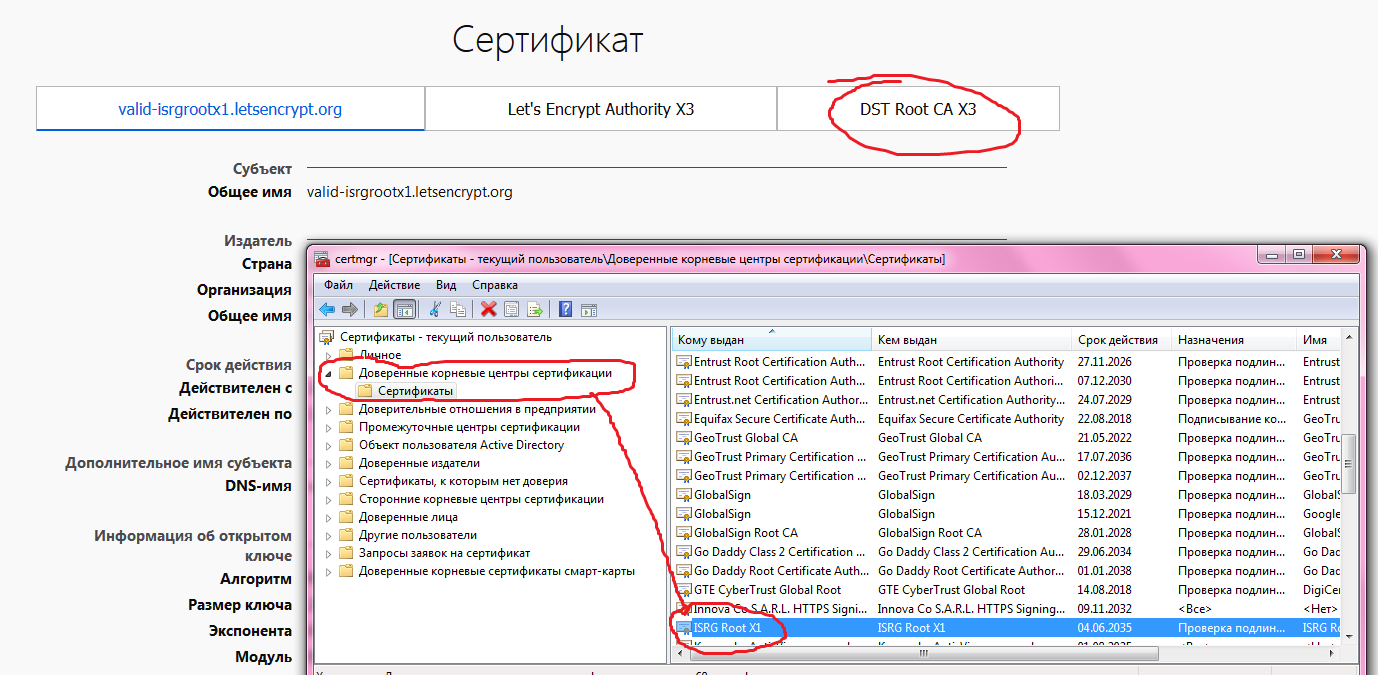Click the Copy icon in toolbar
This screenshot has width=1378, height=675.
point(458,309)
